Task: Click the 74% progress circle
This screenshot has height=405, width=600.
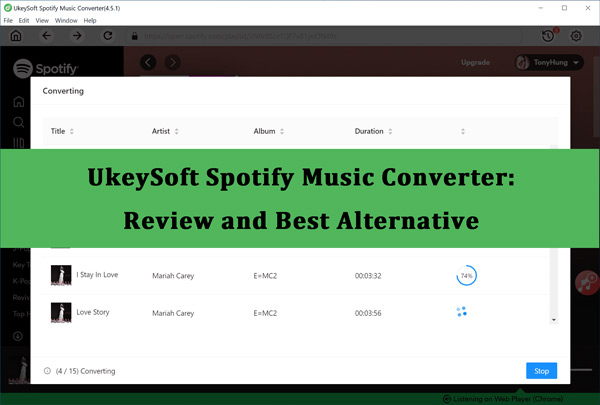Action: coord(466,276)
